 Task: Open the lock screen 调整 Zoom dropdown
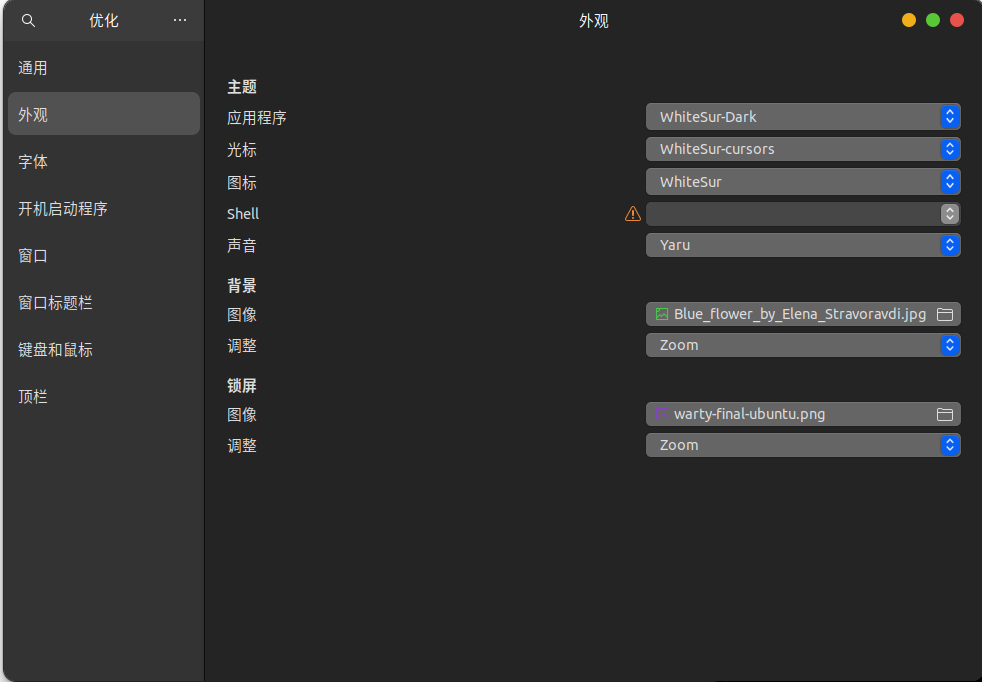click(x=803, y=445)
